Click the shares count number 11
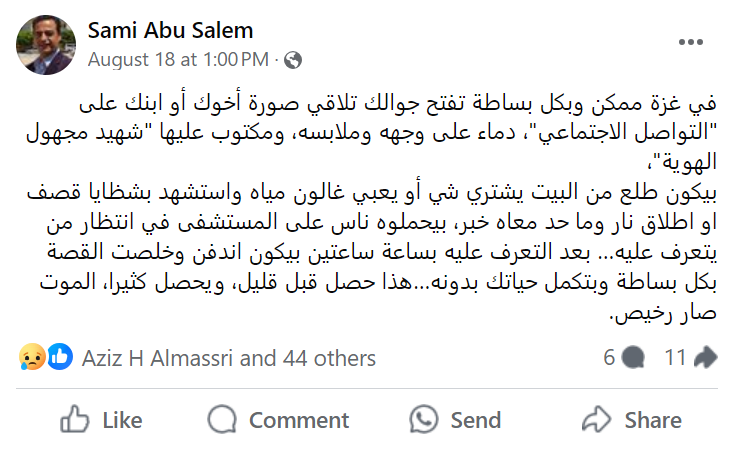This screenshot has height=449, width=736. 675,358
